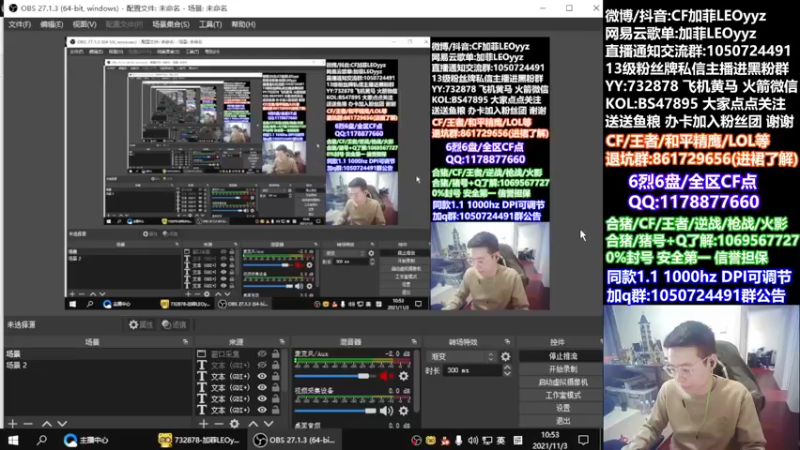Screen dimensions: 800x450
Task: Open the transition properties gear next to 渐变
Action: click(x=506, y=357)
